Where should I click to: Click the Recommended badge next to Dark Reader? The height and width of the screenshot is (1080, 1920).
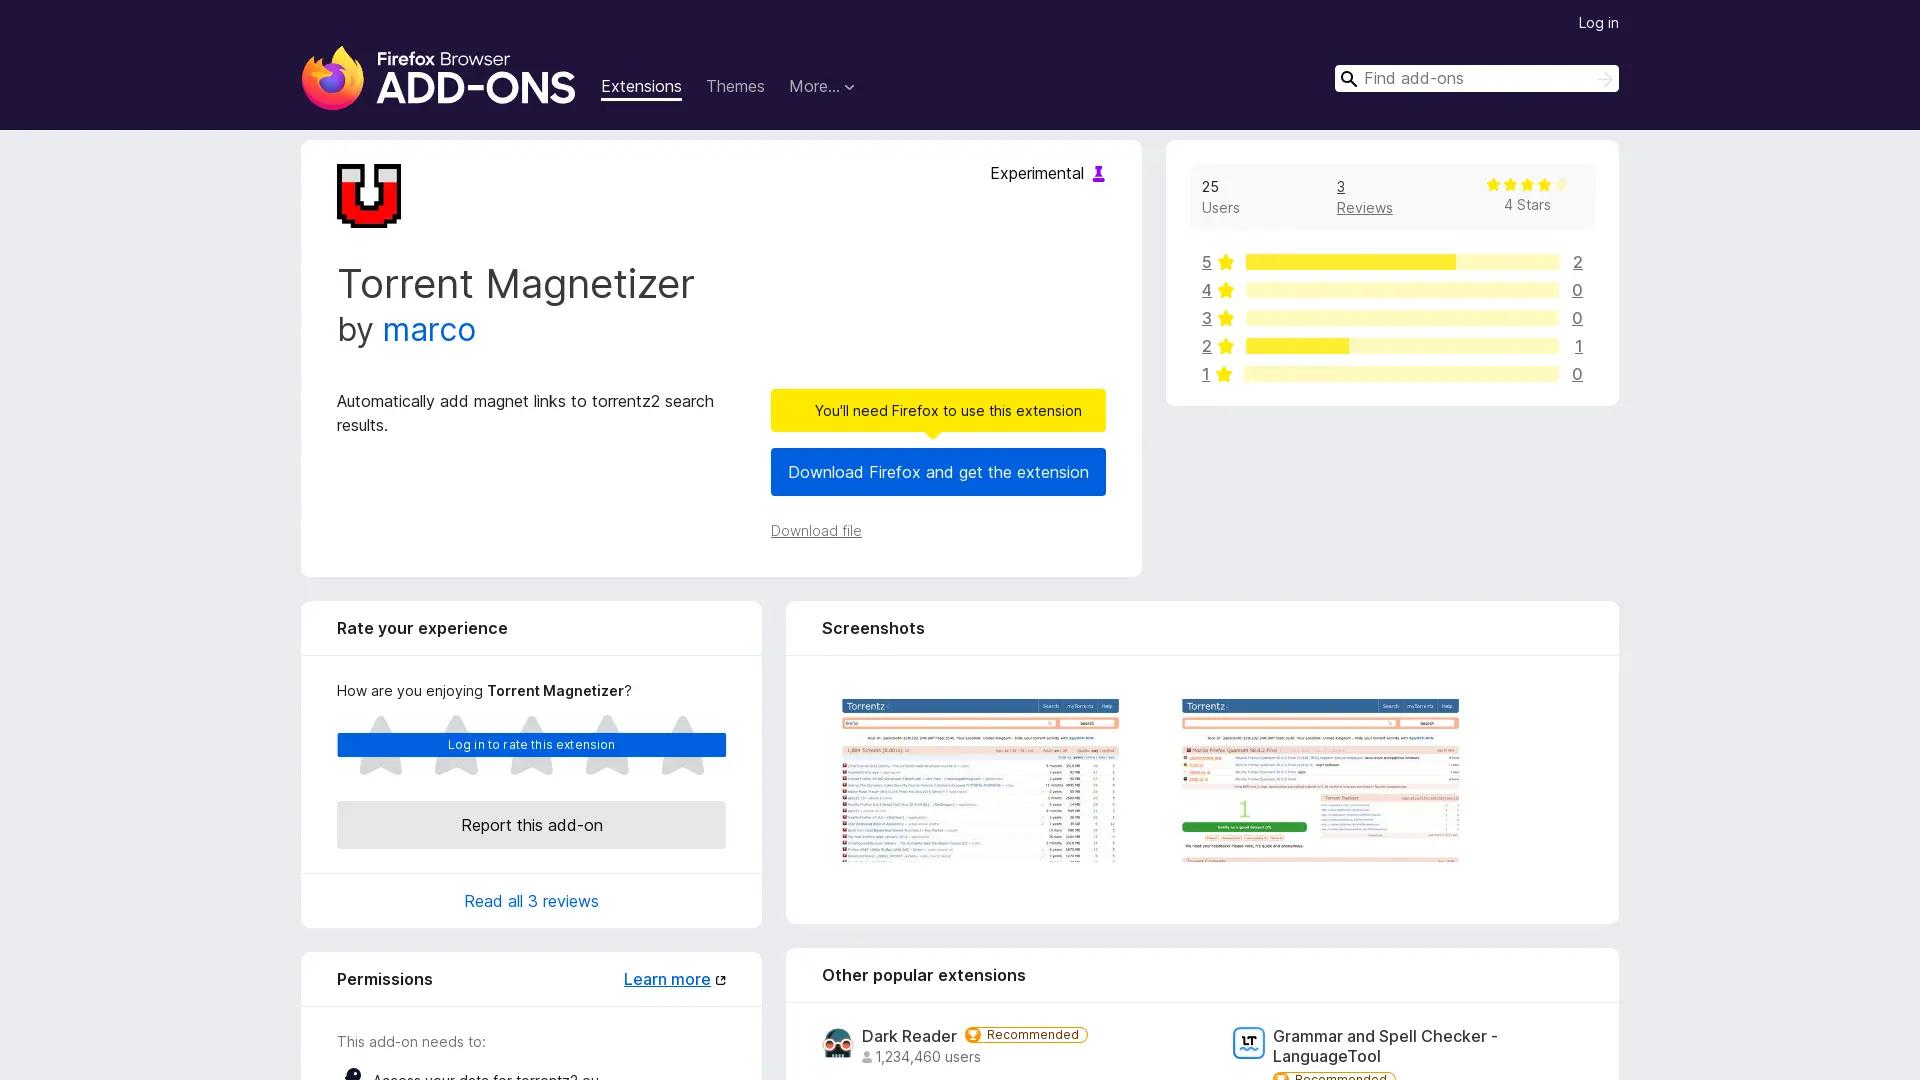1025,1035
